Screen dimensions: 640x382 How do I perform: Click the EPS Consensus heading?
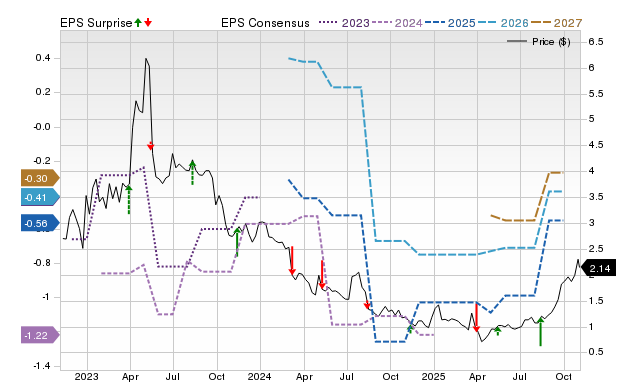(265, 23)
